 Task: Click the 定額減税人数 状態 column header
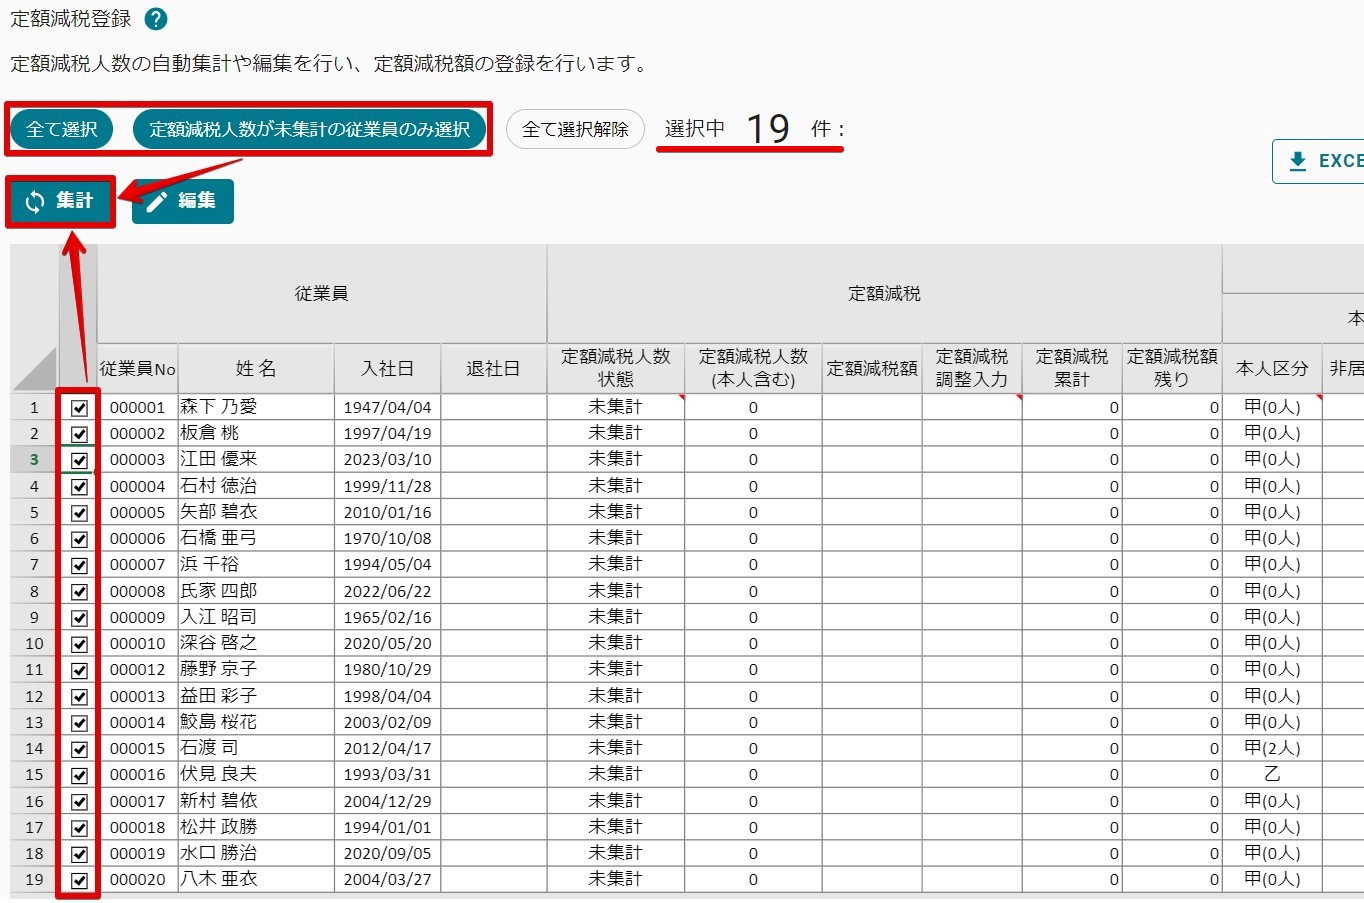click(616, 369)
